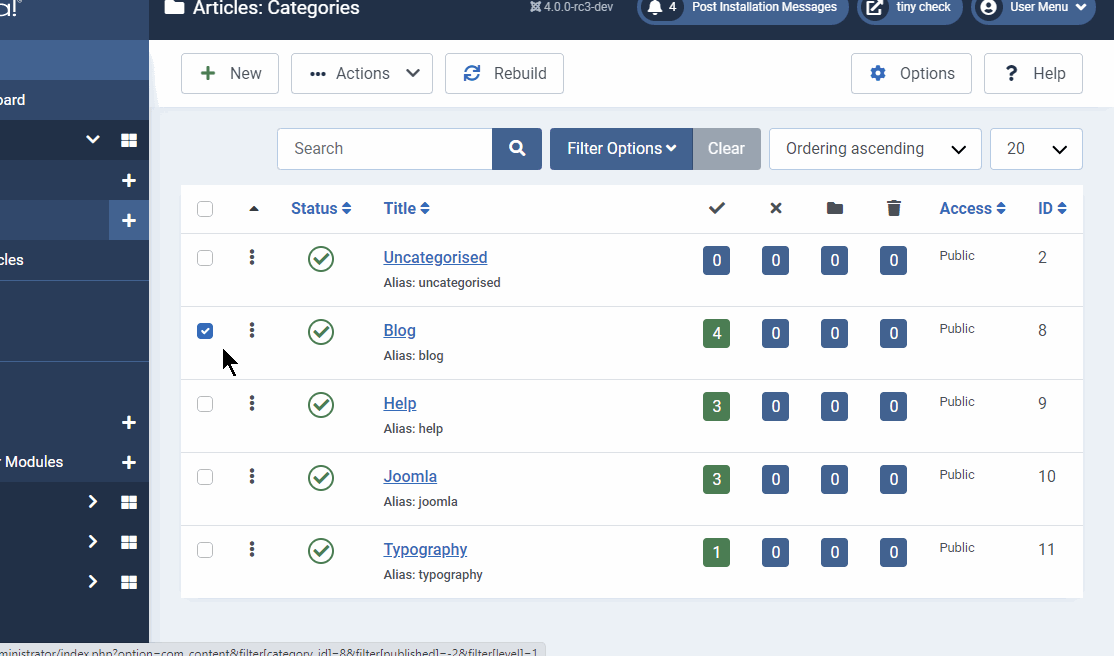
Task: Open three-dot menu for Joomla row
Action: coord(252,476)
